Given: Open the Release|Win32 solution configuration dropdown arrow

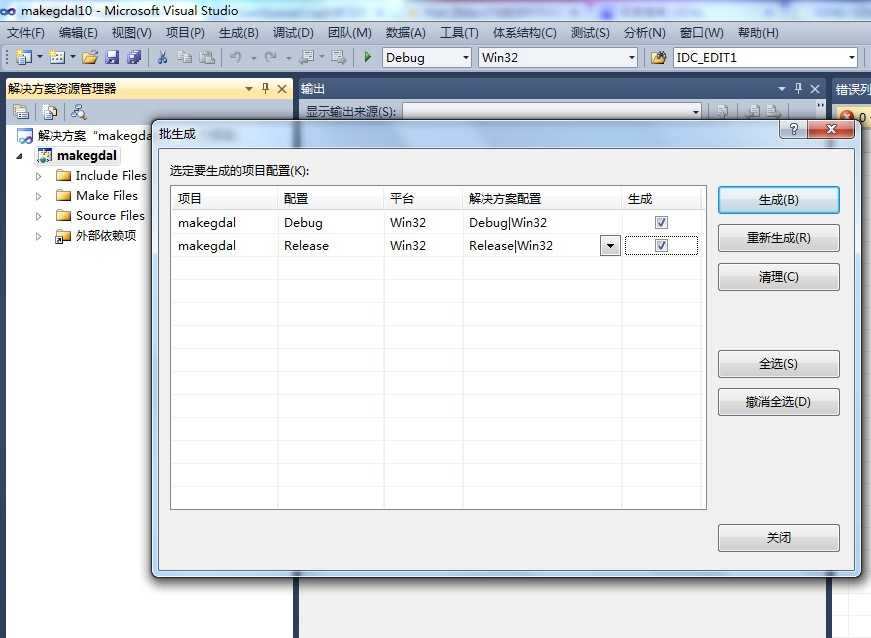Looking at the screenshot, I should pos(610,245).
